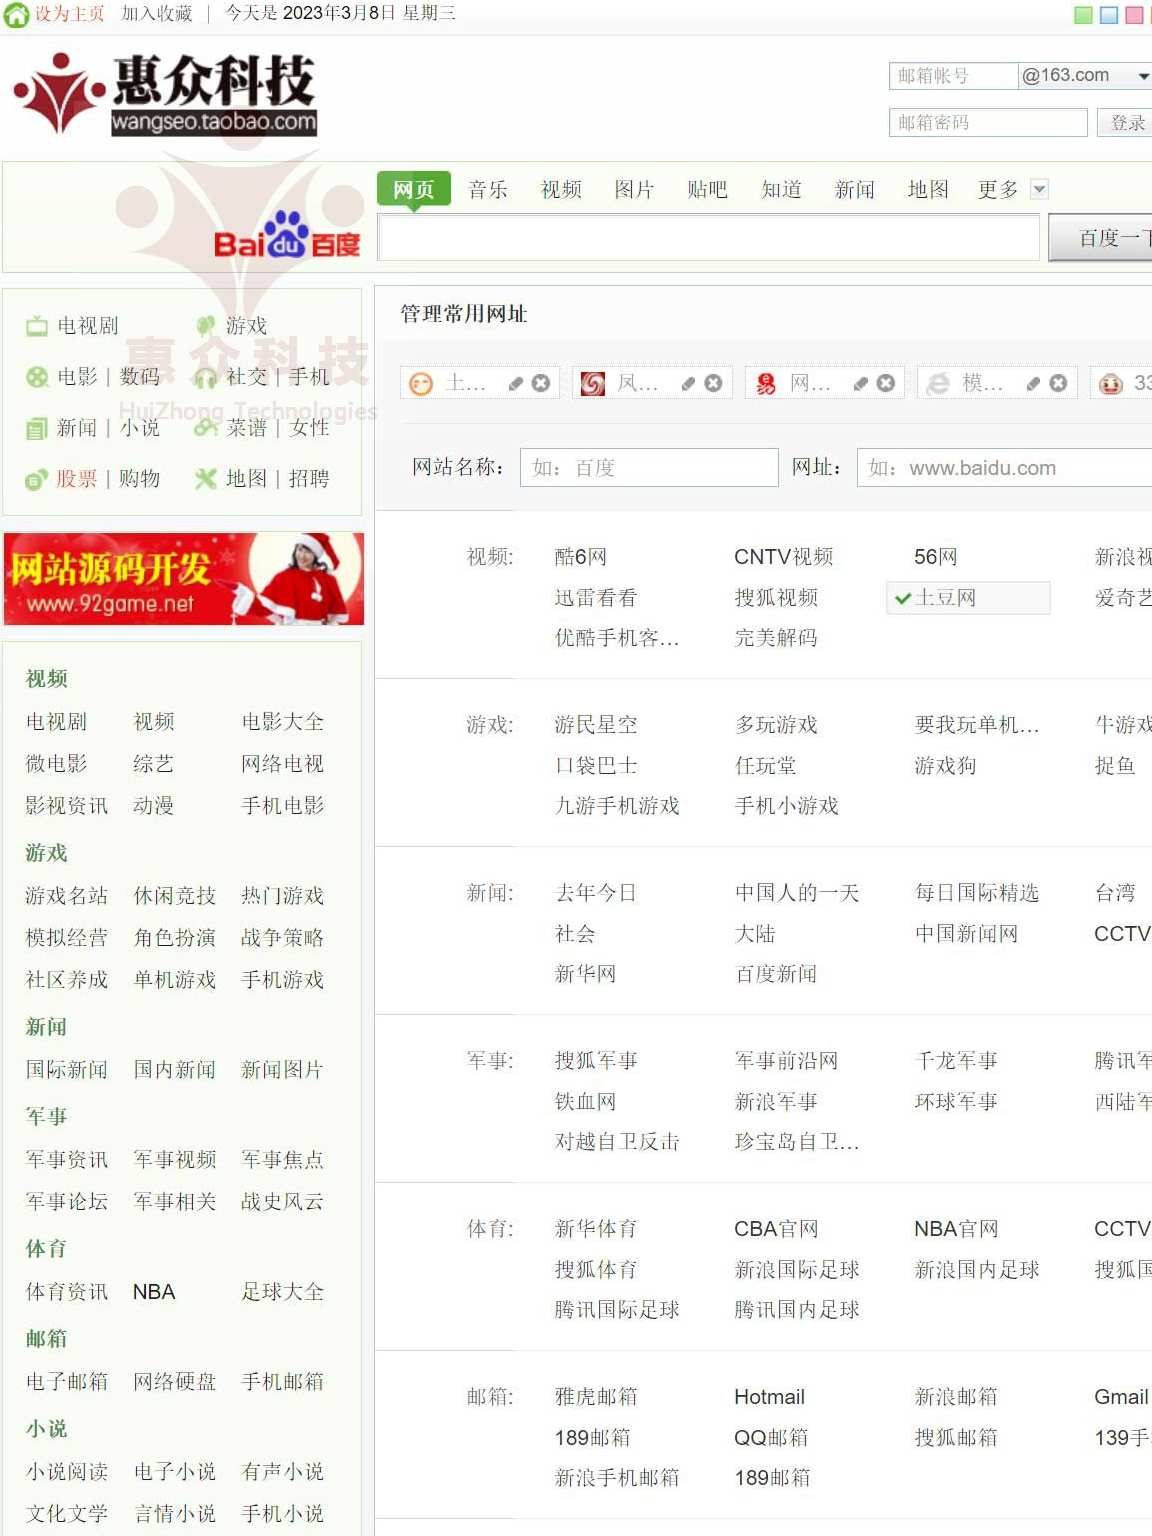Expand the 更多 dropdown arrow

click(x=1039, y=190)
